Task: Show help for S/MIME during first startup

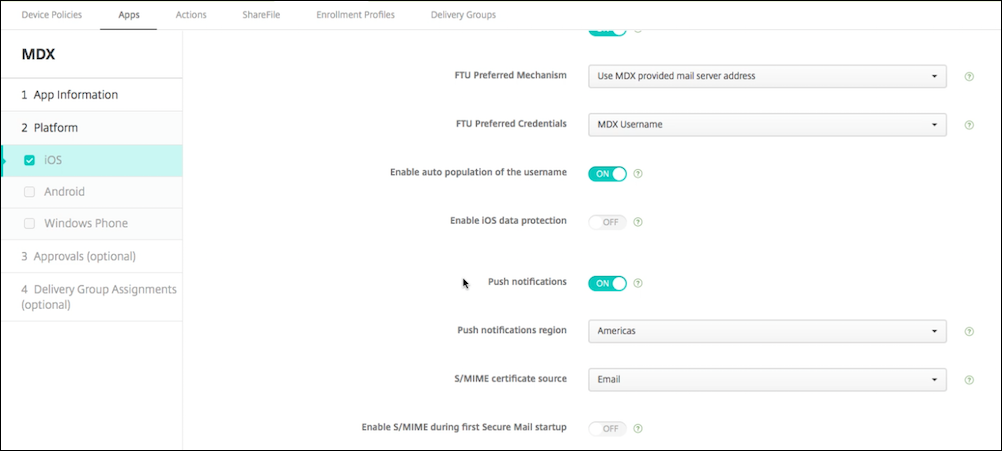Action: 638,429
